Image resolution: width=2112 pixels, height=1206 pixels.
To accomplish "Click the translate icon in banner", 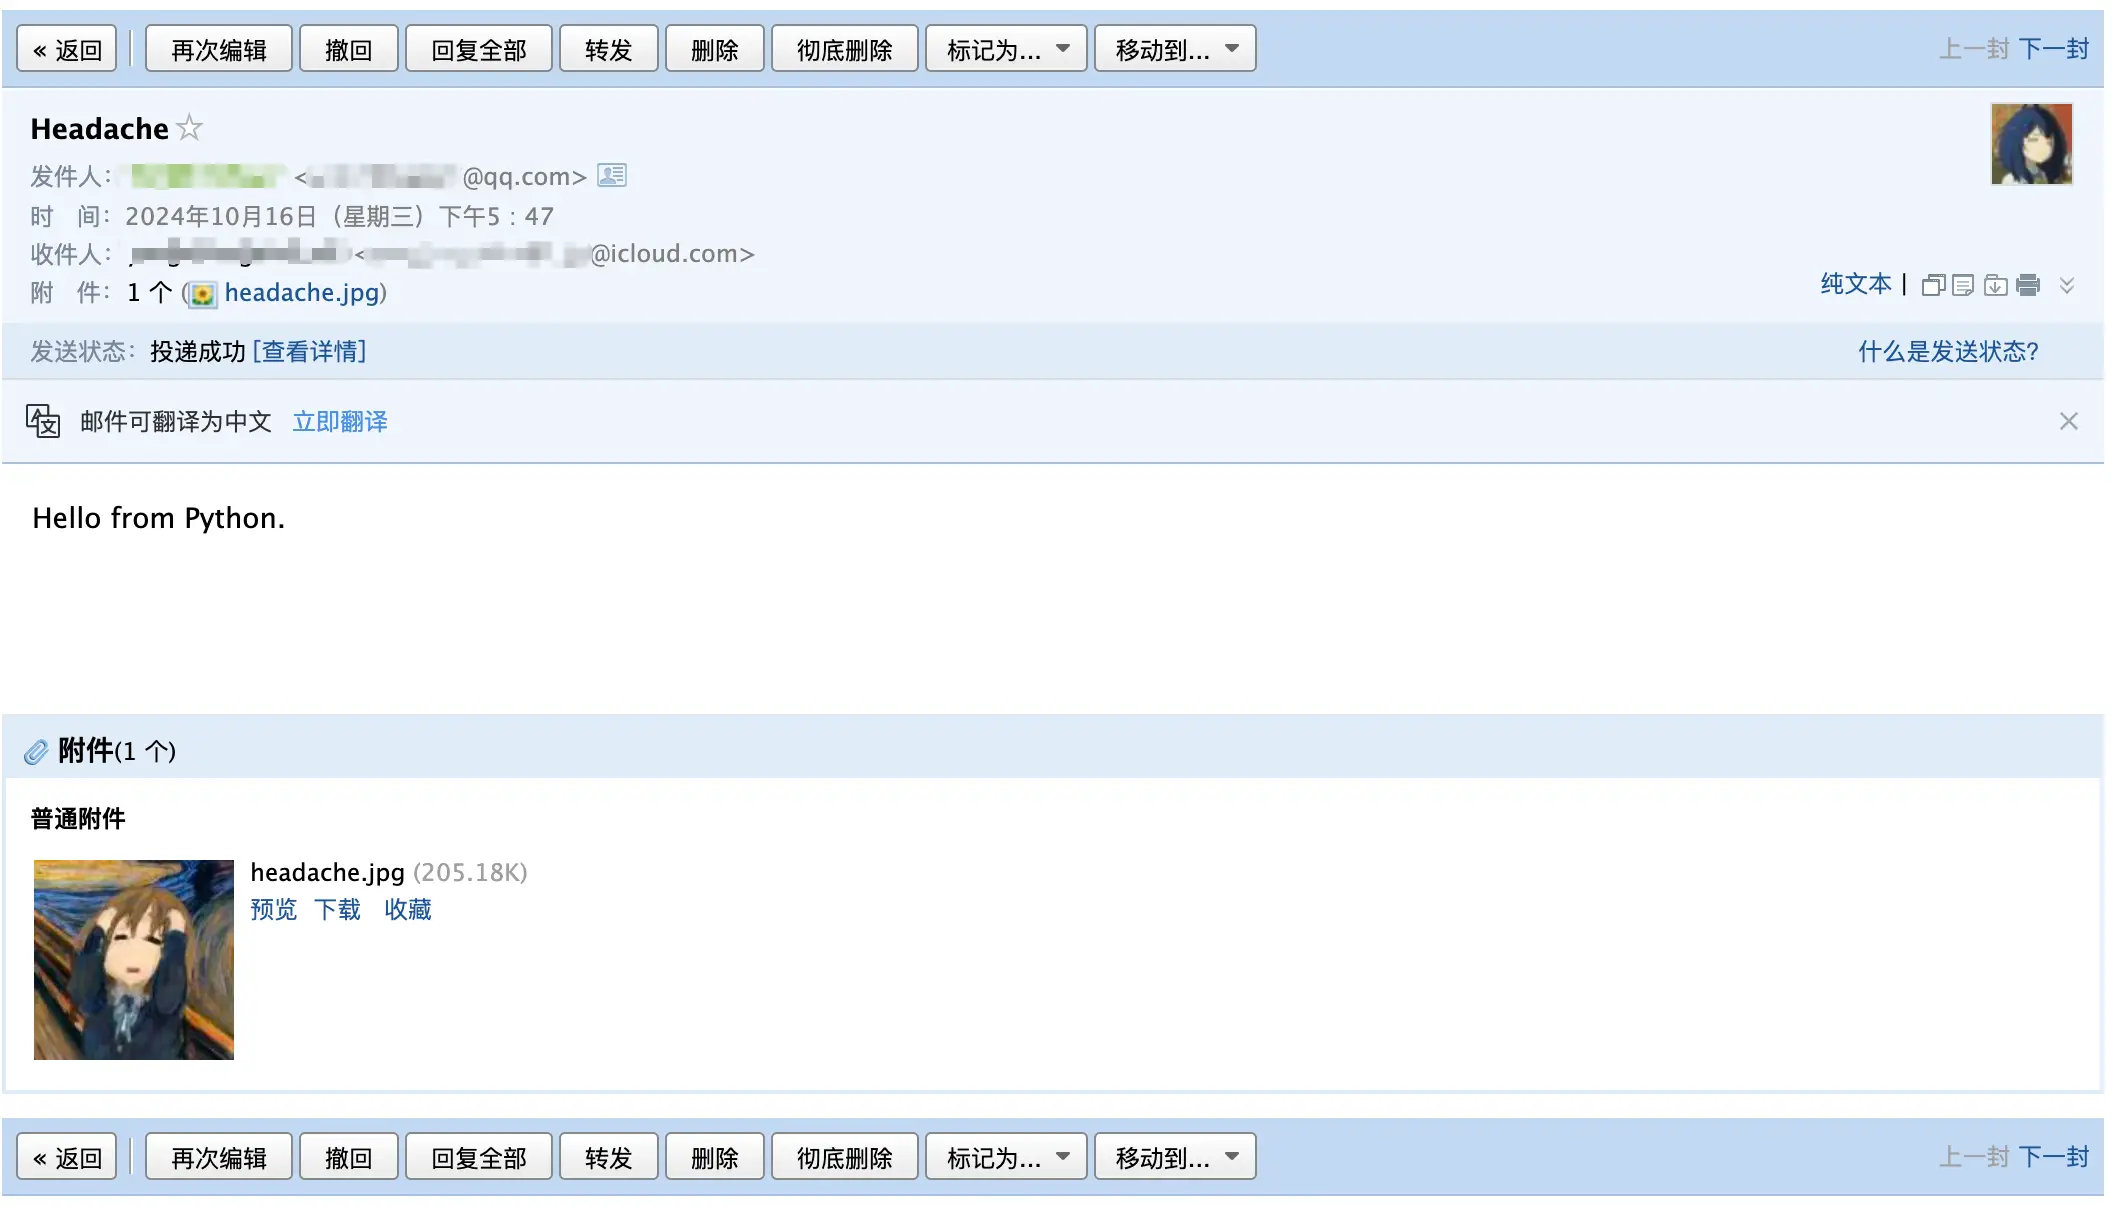I will 43,421.
